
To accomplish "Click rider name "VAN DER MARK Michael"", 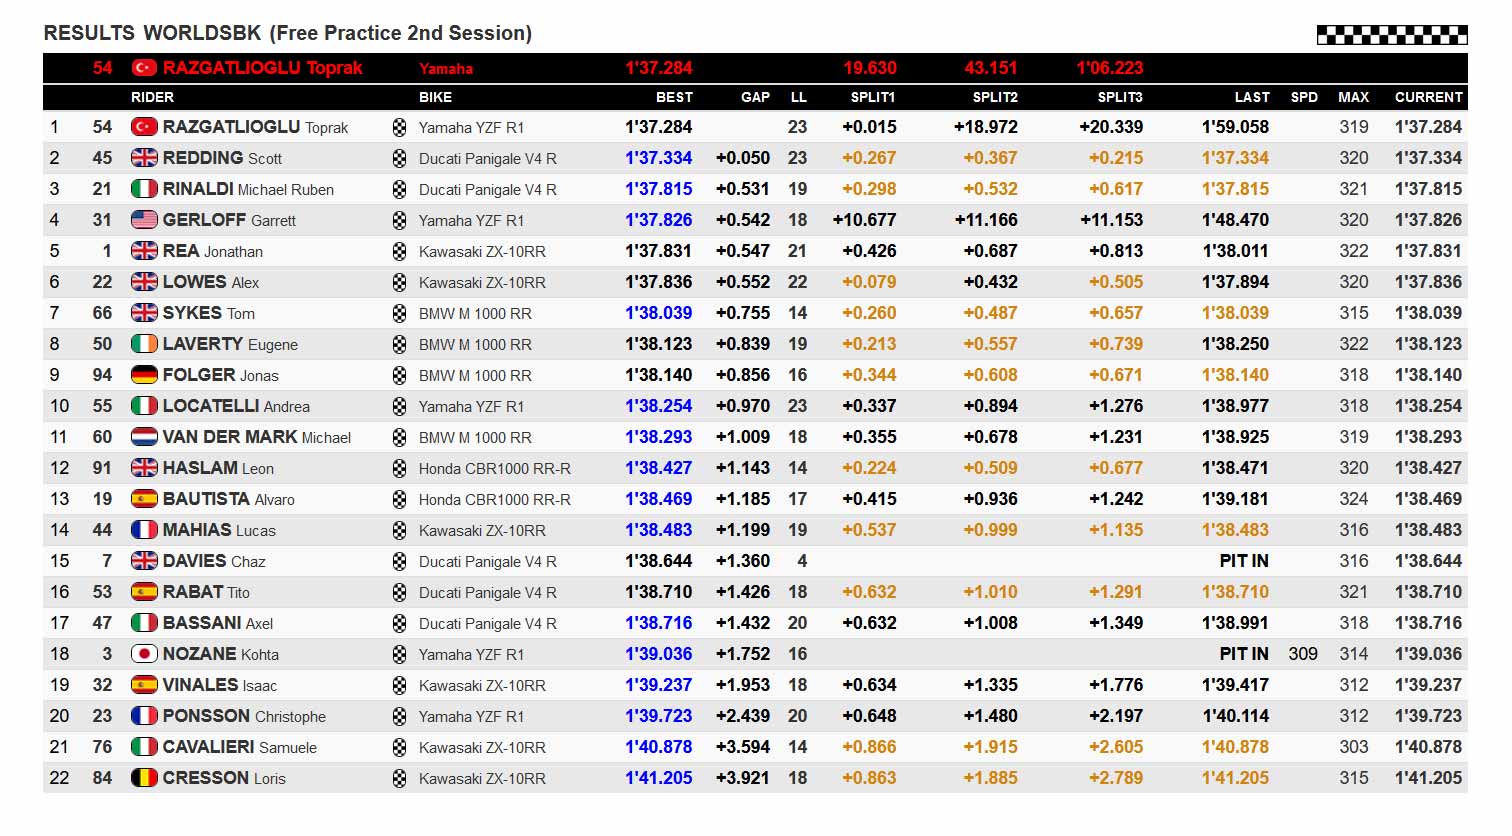I will point(257,437).
